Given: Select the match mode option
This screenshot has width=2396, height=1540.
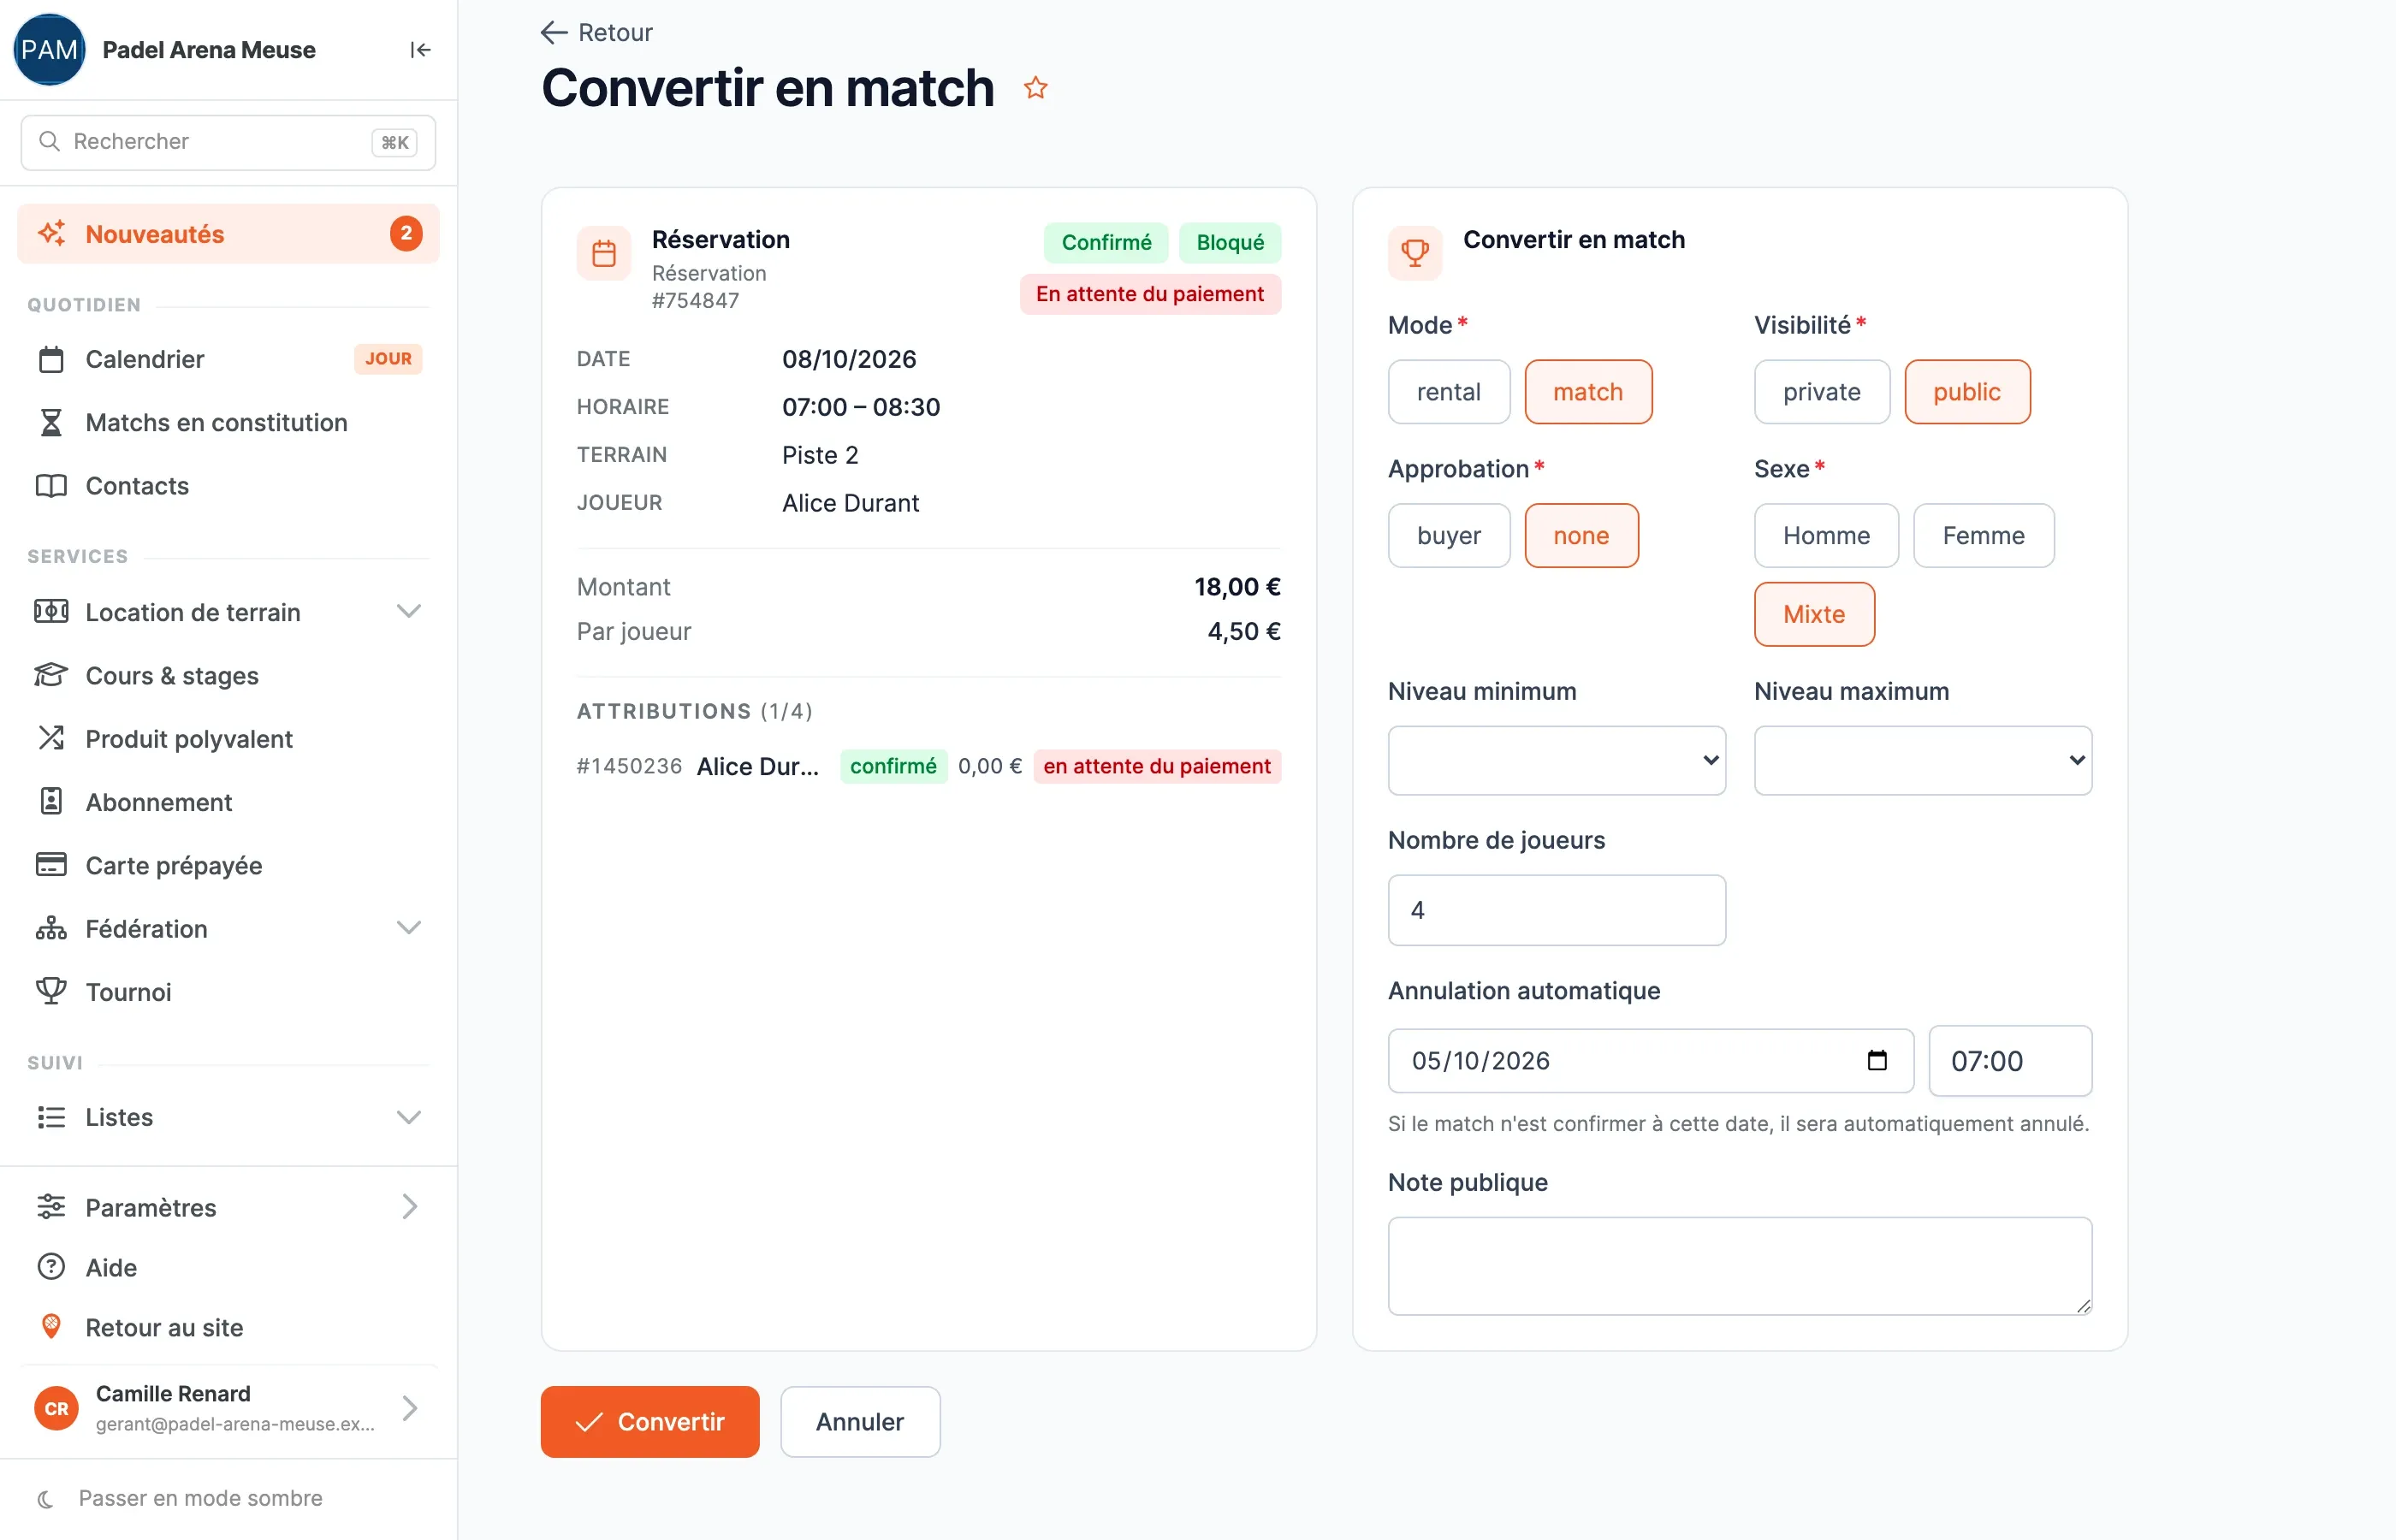Looking at the screenshot, I should coord(1588,392).
